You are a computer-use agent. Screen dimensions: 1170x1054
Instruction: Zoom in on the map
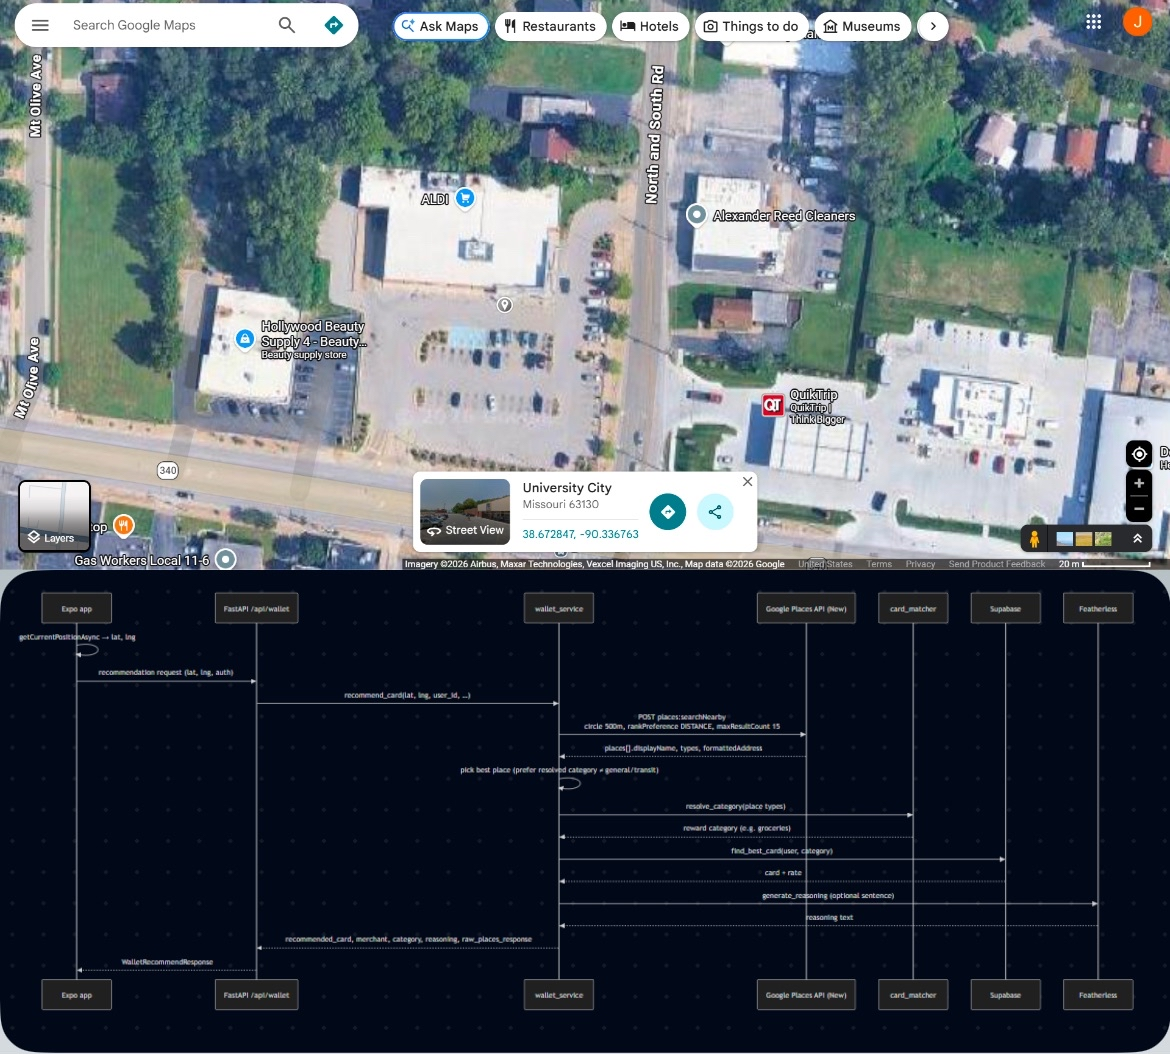(1139, 483)
